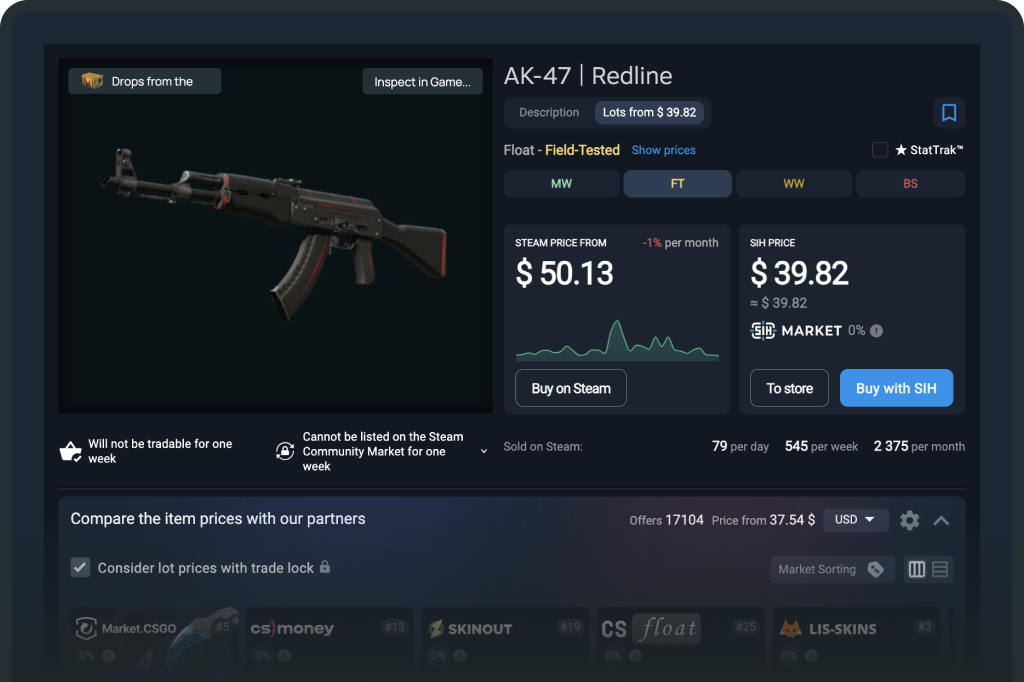Click the Buy with SIH button
Viewport: 1024px width, 682px height.
pyautogui.click(x=896, y=388)
